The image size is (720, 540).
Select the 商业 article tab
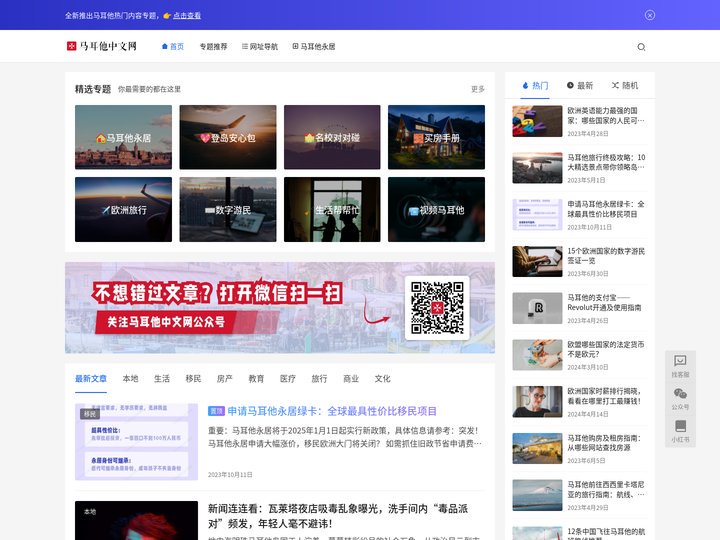point(351,378)
